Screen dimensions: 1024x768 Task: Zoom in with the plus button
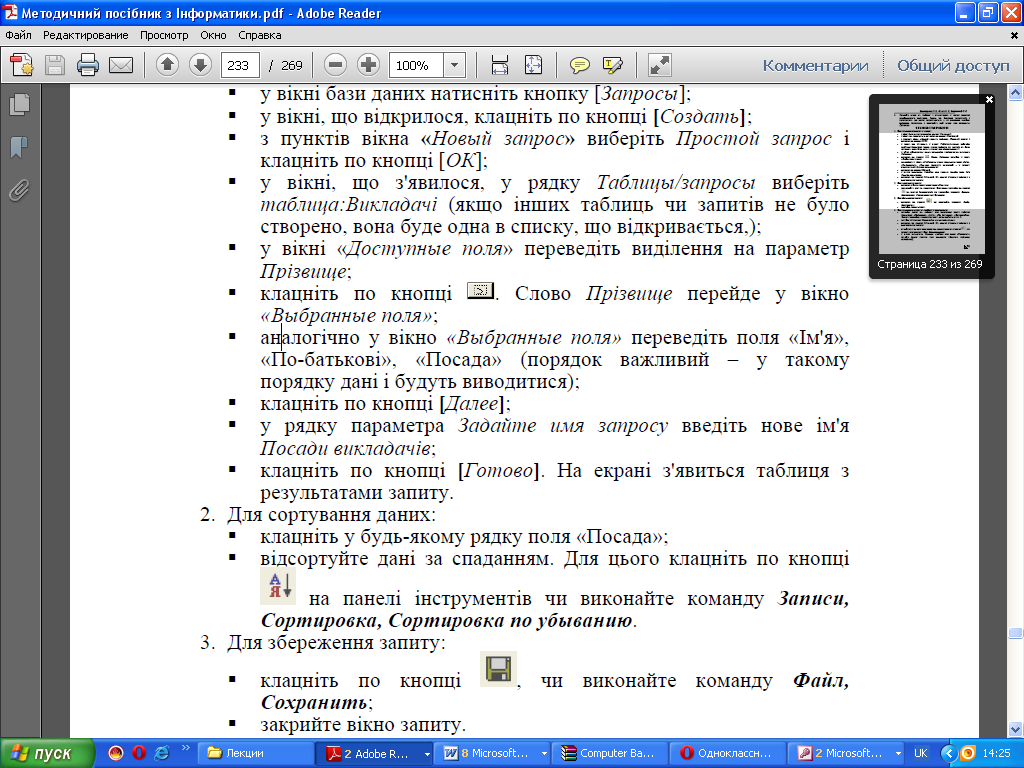pyautogui.click(x=368, y=65)
